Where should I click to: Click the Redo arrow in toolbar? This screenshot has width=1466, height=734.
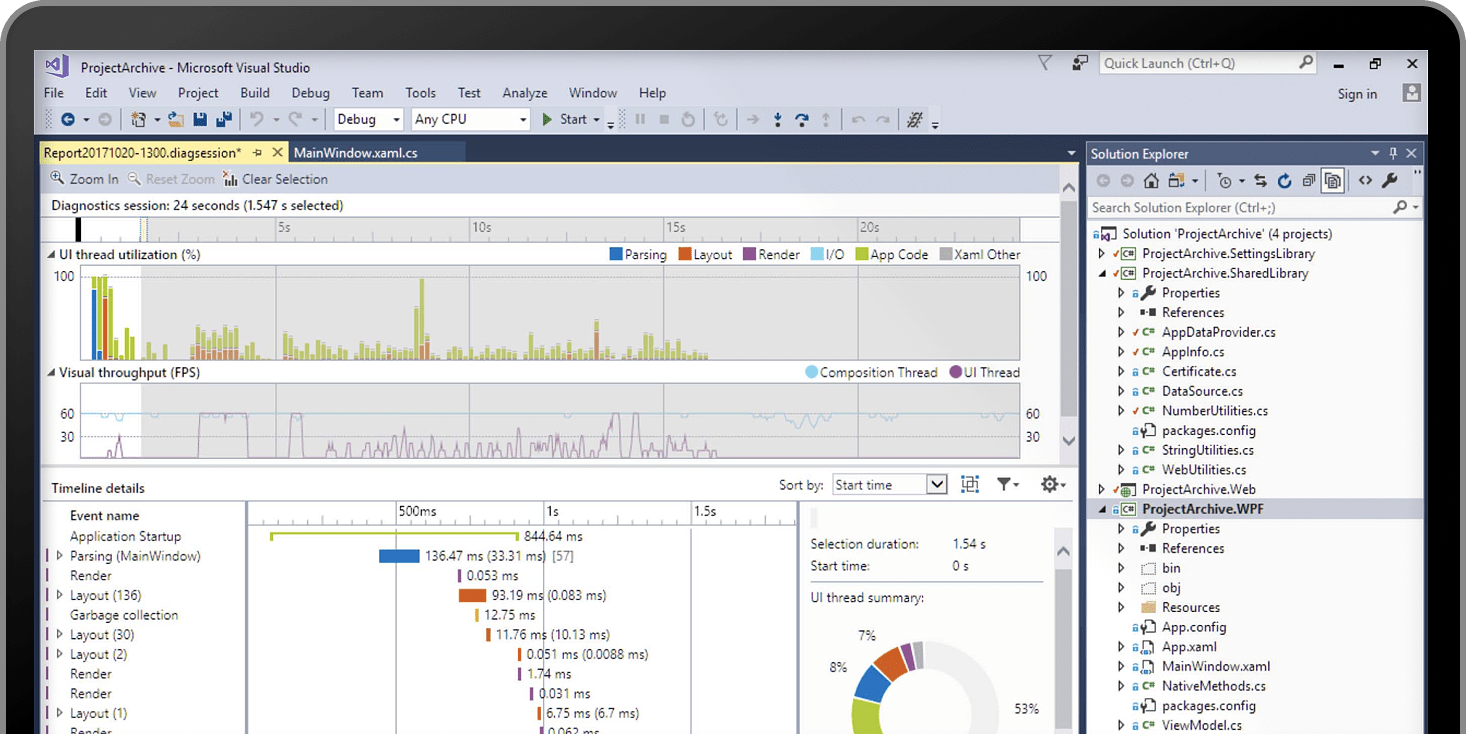[295, 119]
